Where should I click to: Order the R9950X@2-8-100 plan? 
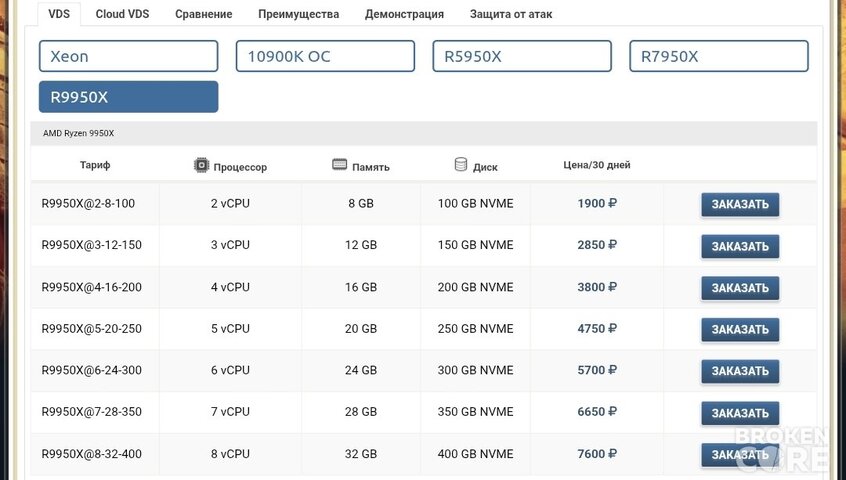pos(740,204)
